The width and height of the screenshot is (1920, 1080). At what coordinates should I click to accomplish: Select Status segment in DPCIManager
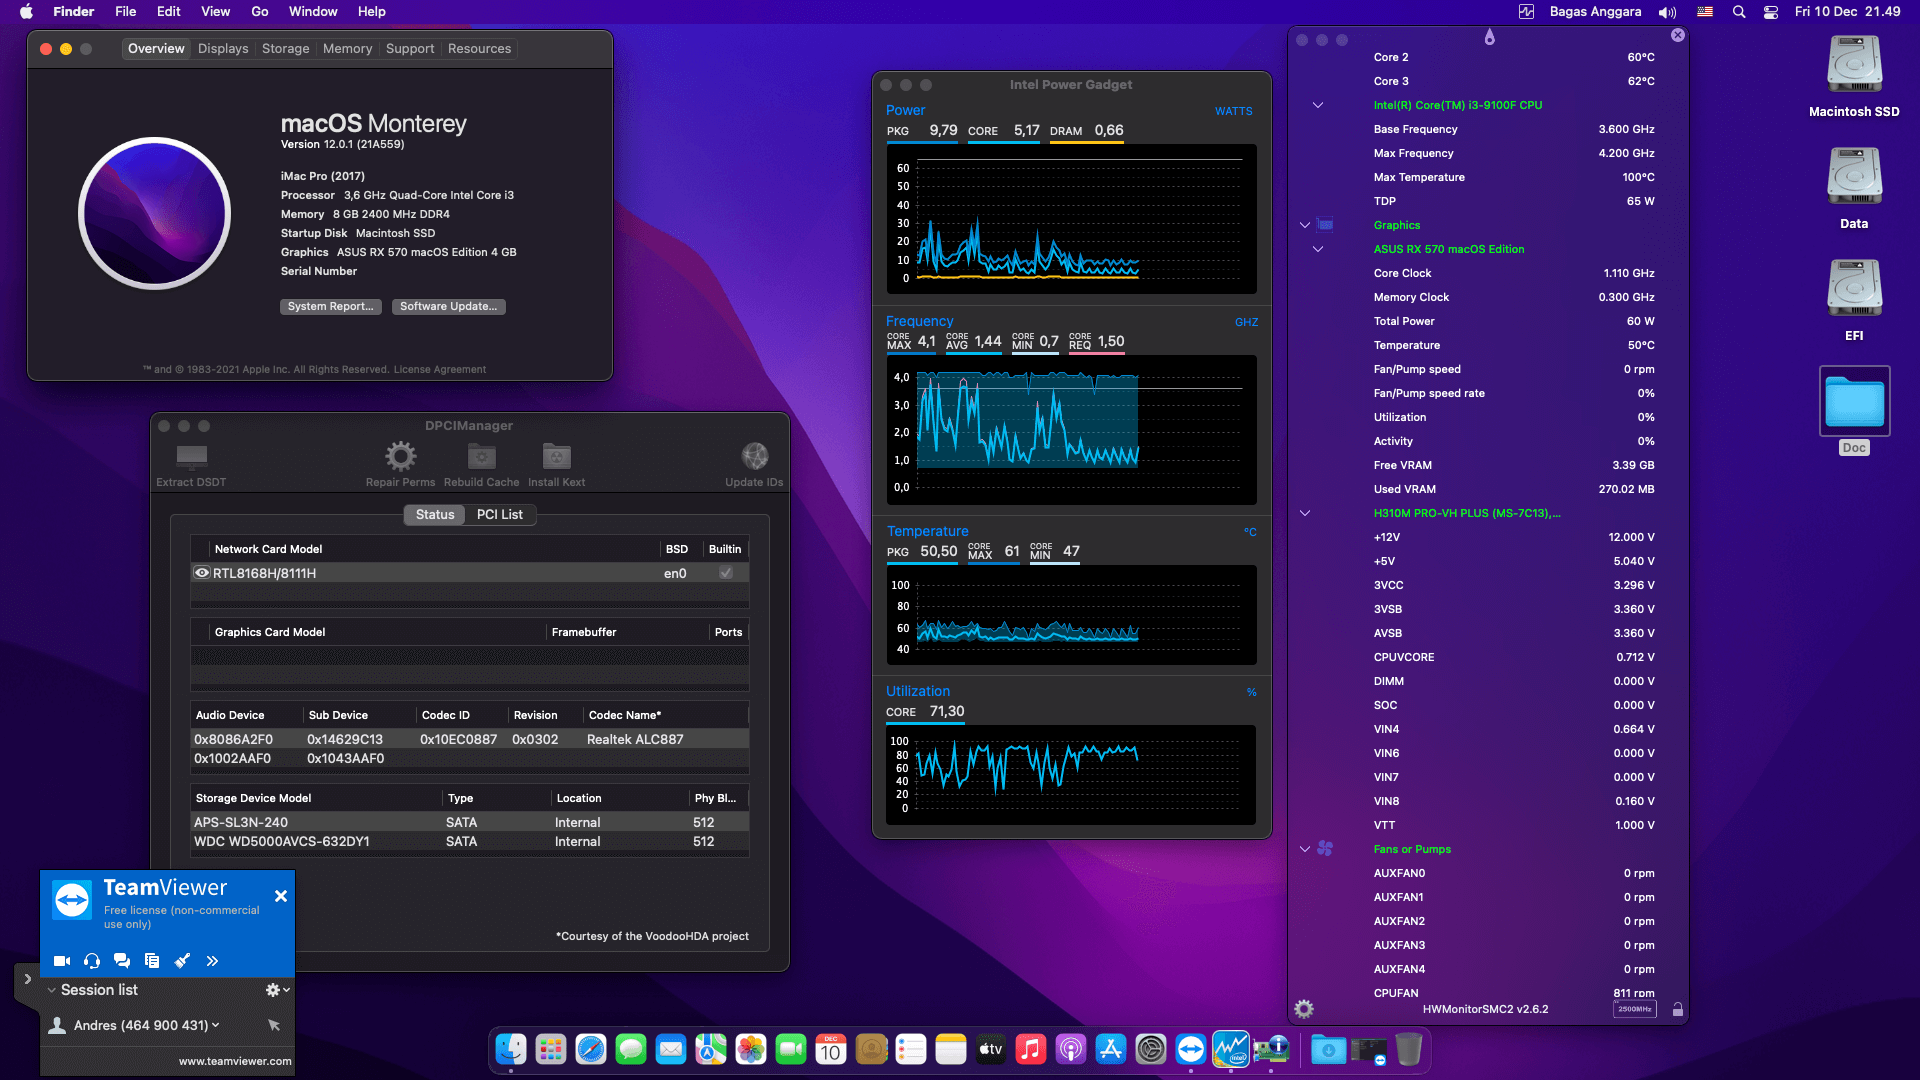click(x=435, y=514)
